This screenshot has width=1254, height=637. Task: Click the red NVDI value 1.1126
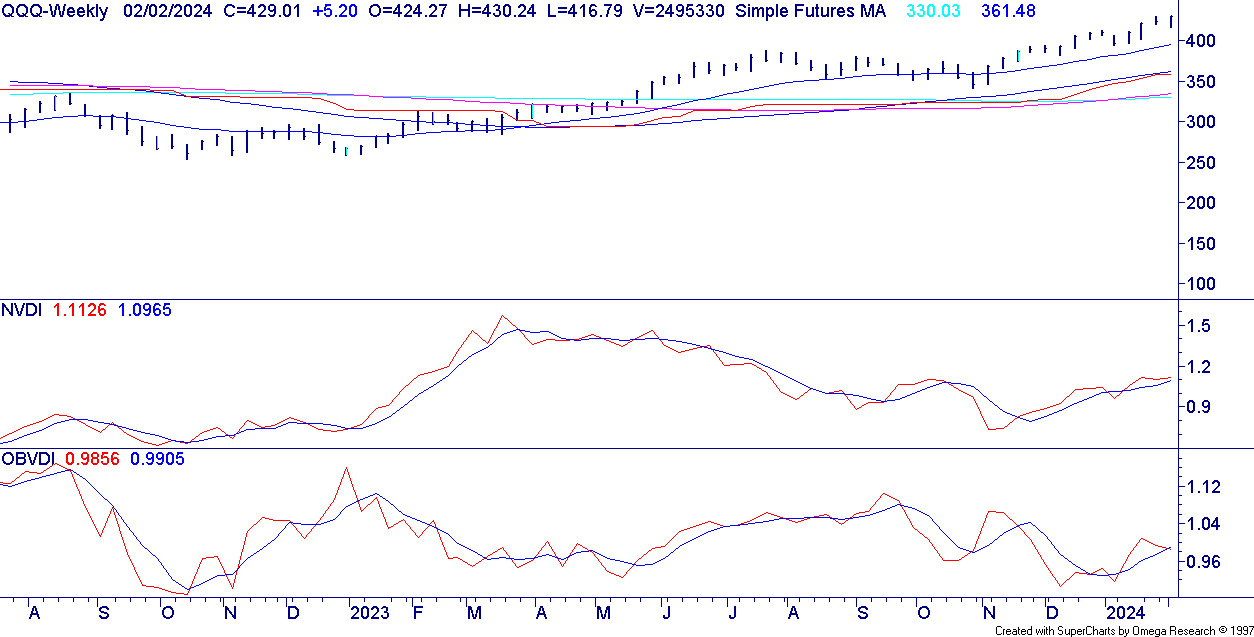click(x=79, y=310)
